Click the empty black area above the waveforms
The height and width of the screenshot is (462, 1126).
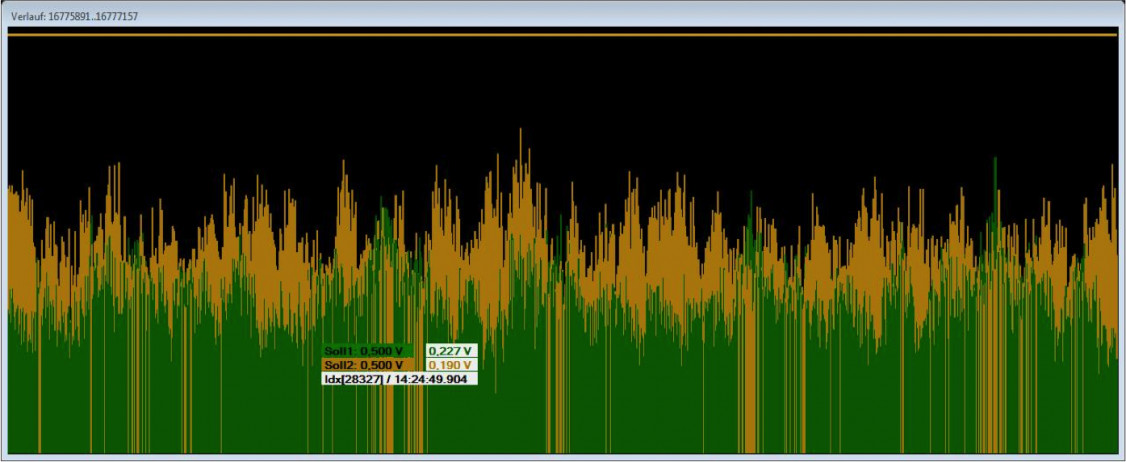point(560,90)
